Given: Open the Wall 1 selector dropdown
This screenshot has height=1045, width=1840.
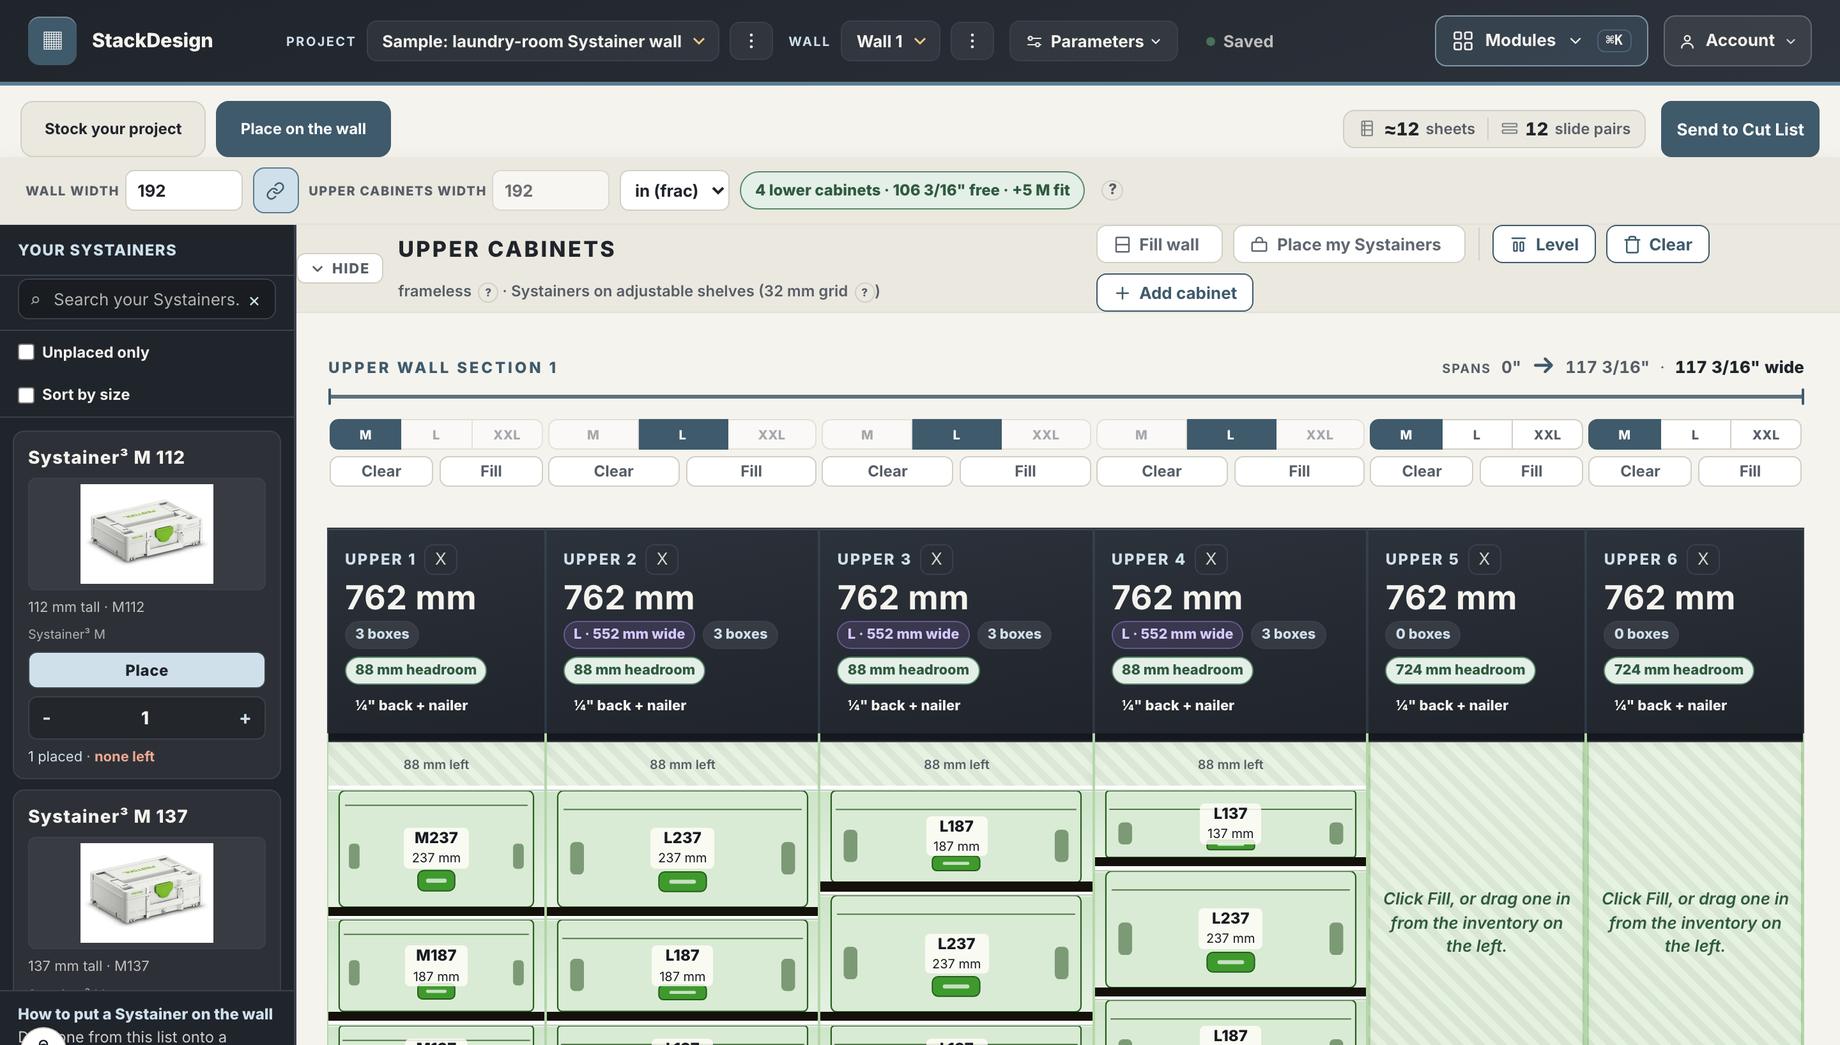Looking at the screenshot, I should point(890,41).
